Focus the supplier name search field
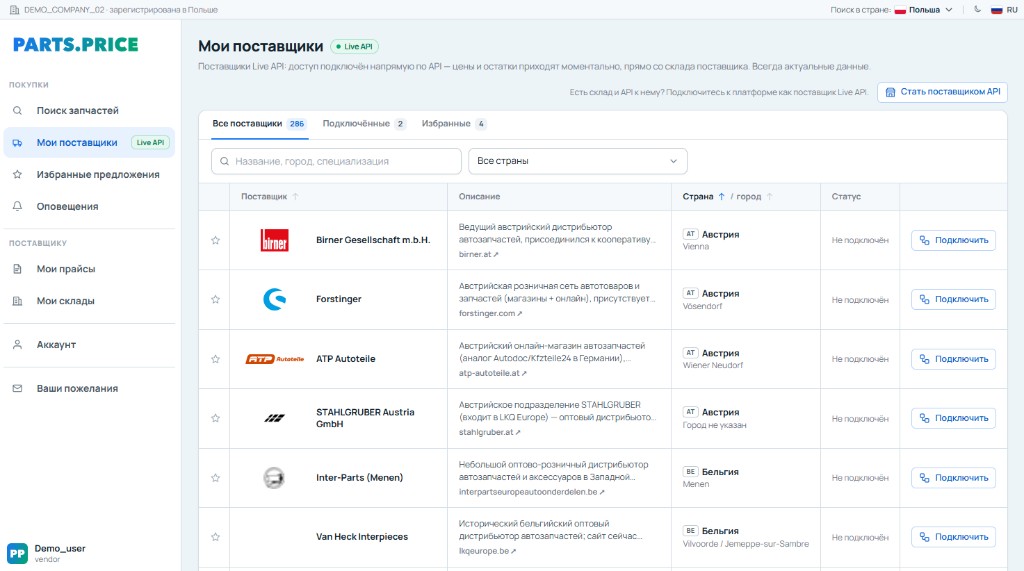1024x571 pixels. coord(336,161)
